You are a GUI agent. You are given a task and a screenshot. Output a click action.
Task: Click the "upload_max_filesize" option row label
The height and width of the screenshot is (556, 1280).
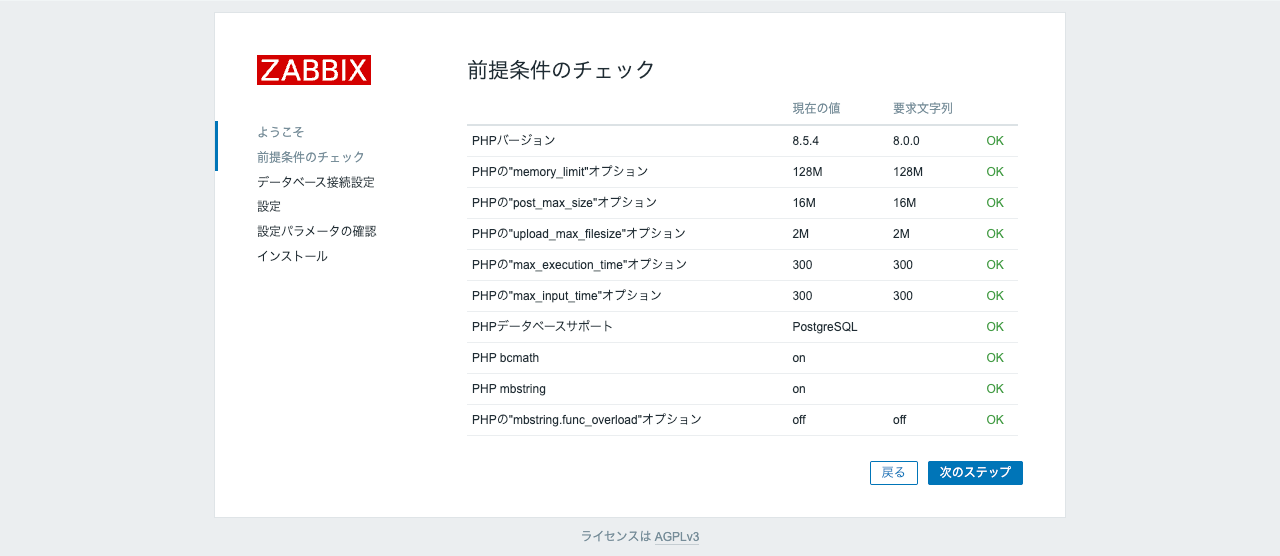tap(579, 234)
